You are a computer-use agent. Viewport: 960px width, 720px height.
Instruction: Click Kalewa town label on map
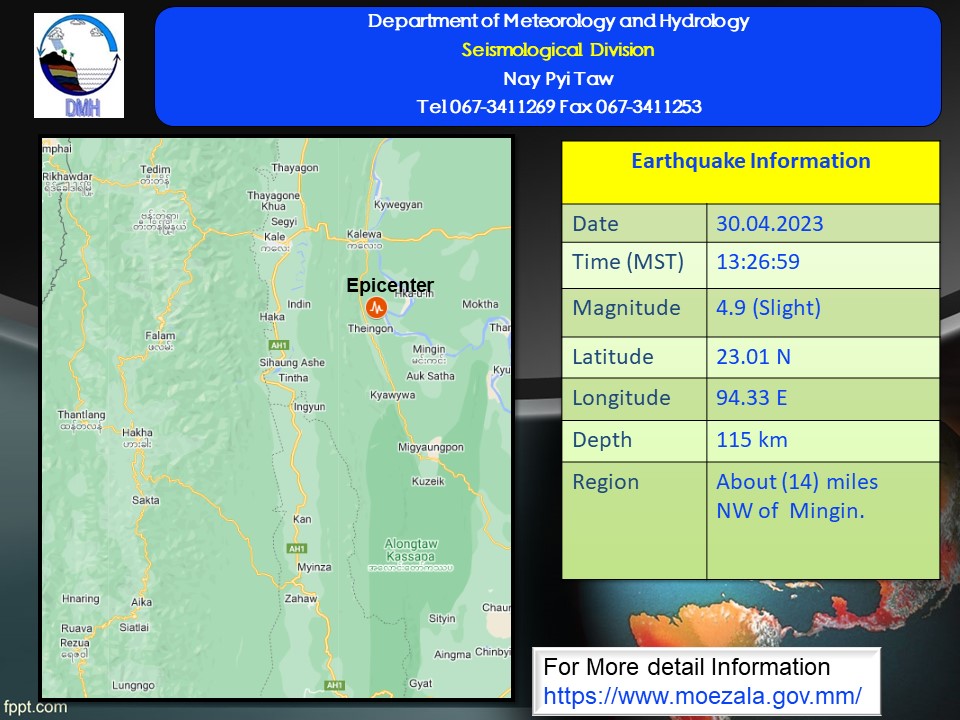point(364,234)
